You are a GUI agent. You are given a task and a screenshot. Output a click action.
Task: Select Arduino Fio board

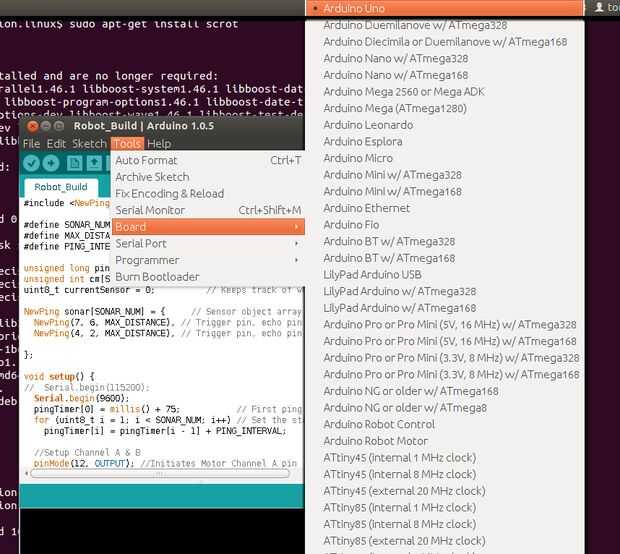[x=444, y=225]
